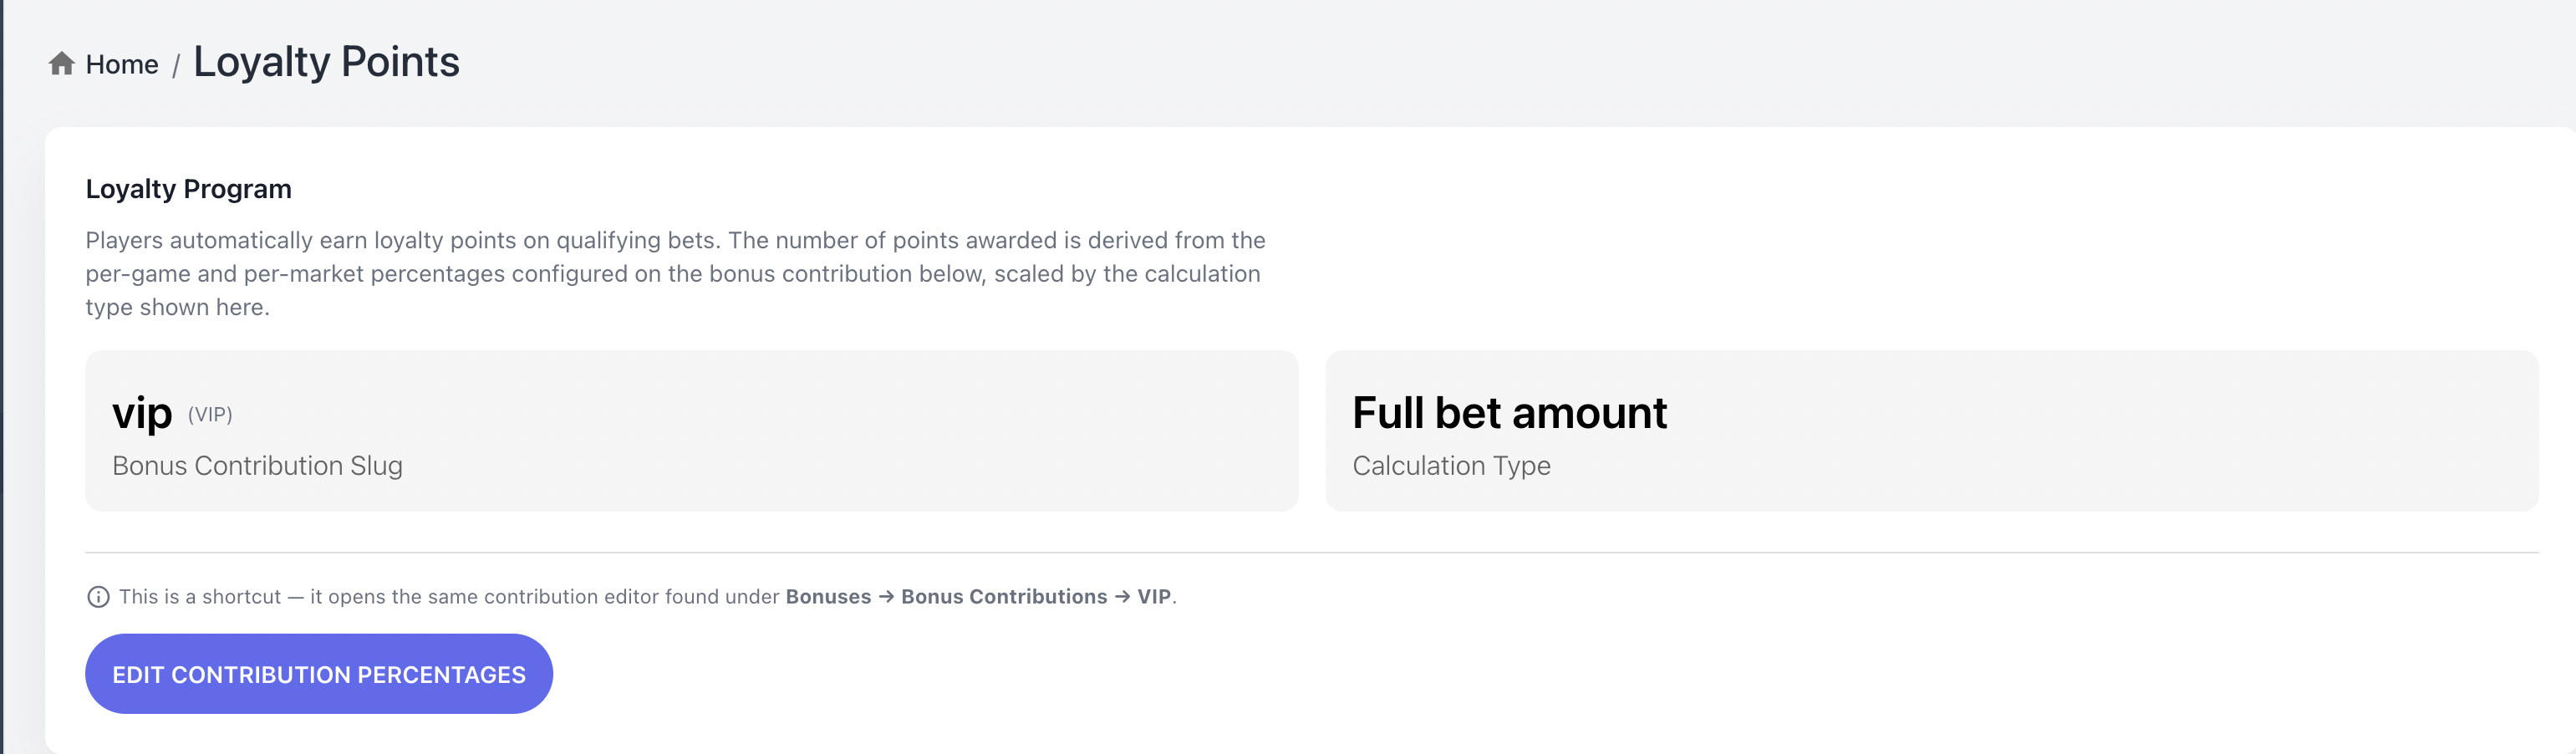Click the bold Bonus Contributions text
Image resolution: width=2576 pixels, height=754 pixels.
1004,597
